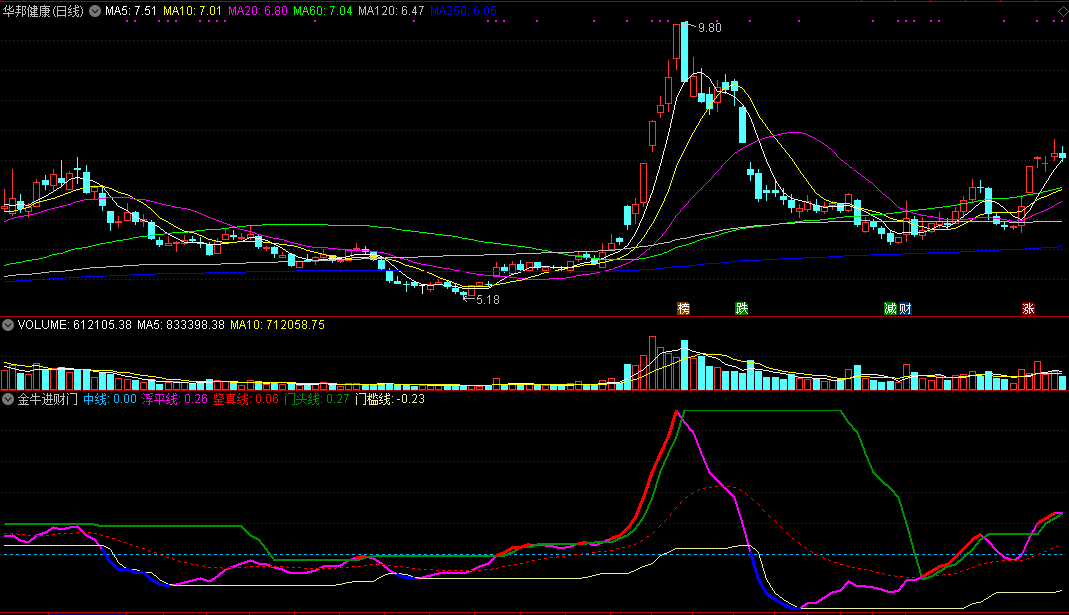The image size is (1069, 615).
Task: Click the 浮平线: 0.26 value
Action: click(x=175, y=399)
